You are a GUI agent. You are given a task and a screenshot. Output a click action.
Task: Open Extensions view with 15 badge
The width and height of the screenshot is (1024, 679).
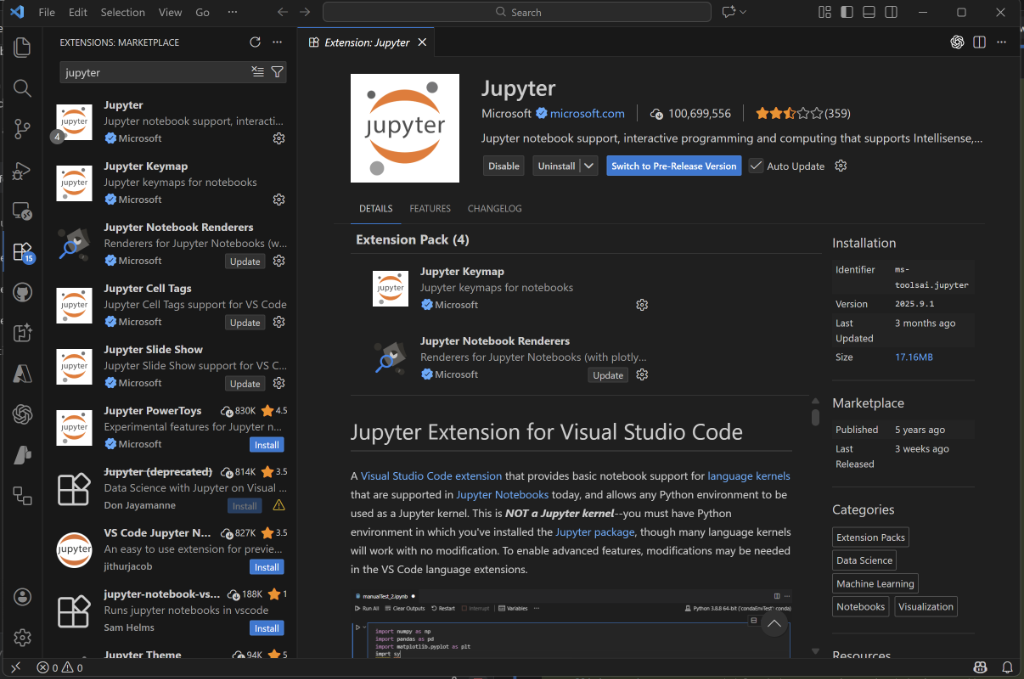(22, 251)
